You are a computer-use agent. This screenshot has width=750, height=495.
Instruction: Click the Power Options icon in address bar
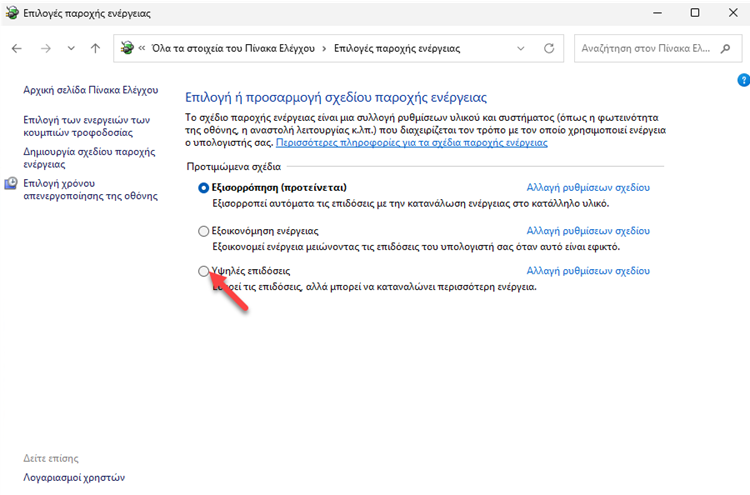[x=127, y=48]
